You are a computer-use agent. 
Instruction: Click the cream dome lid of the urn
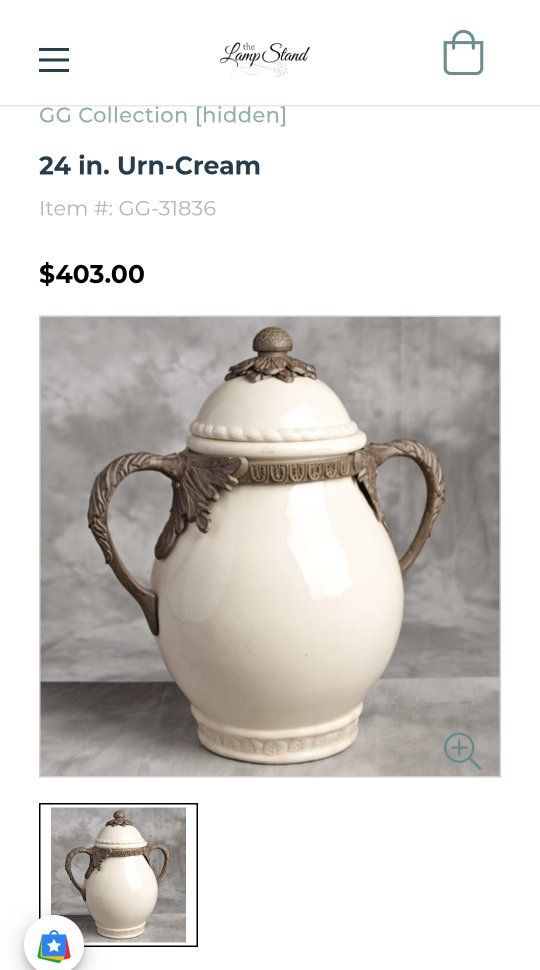point(276,411)
